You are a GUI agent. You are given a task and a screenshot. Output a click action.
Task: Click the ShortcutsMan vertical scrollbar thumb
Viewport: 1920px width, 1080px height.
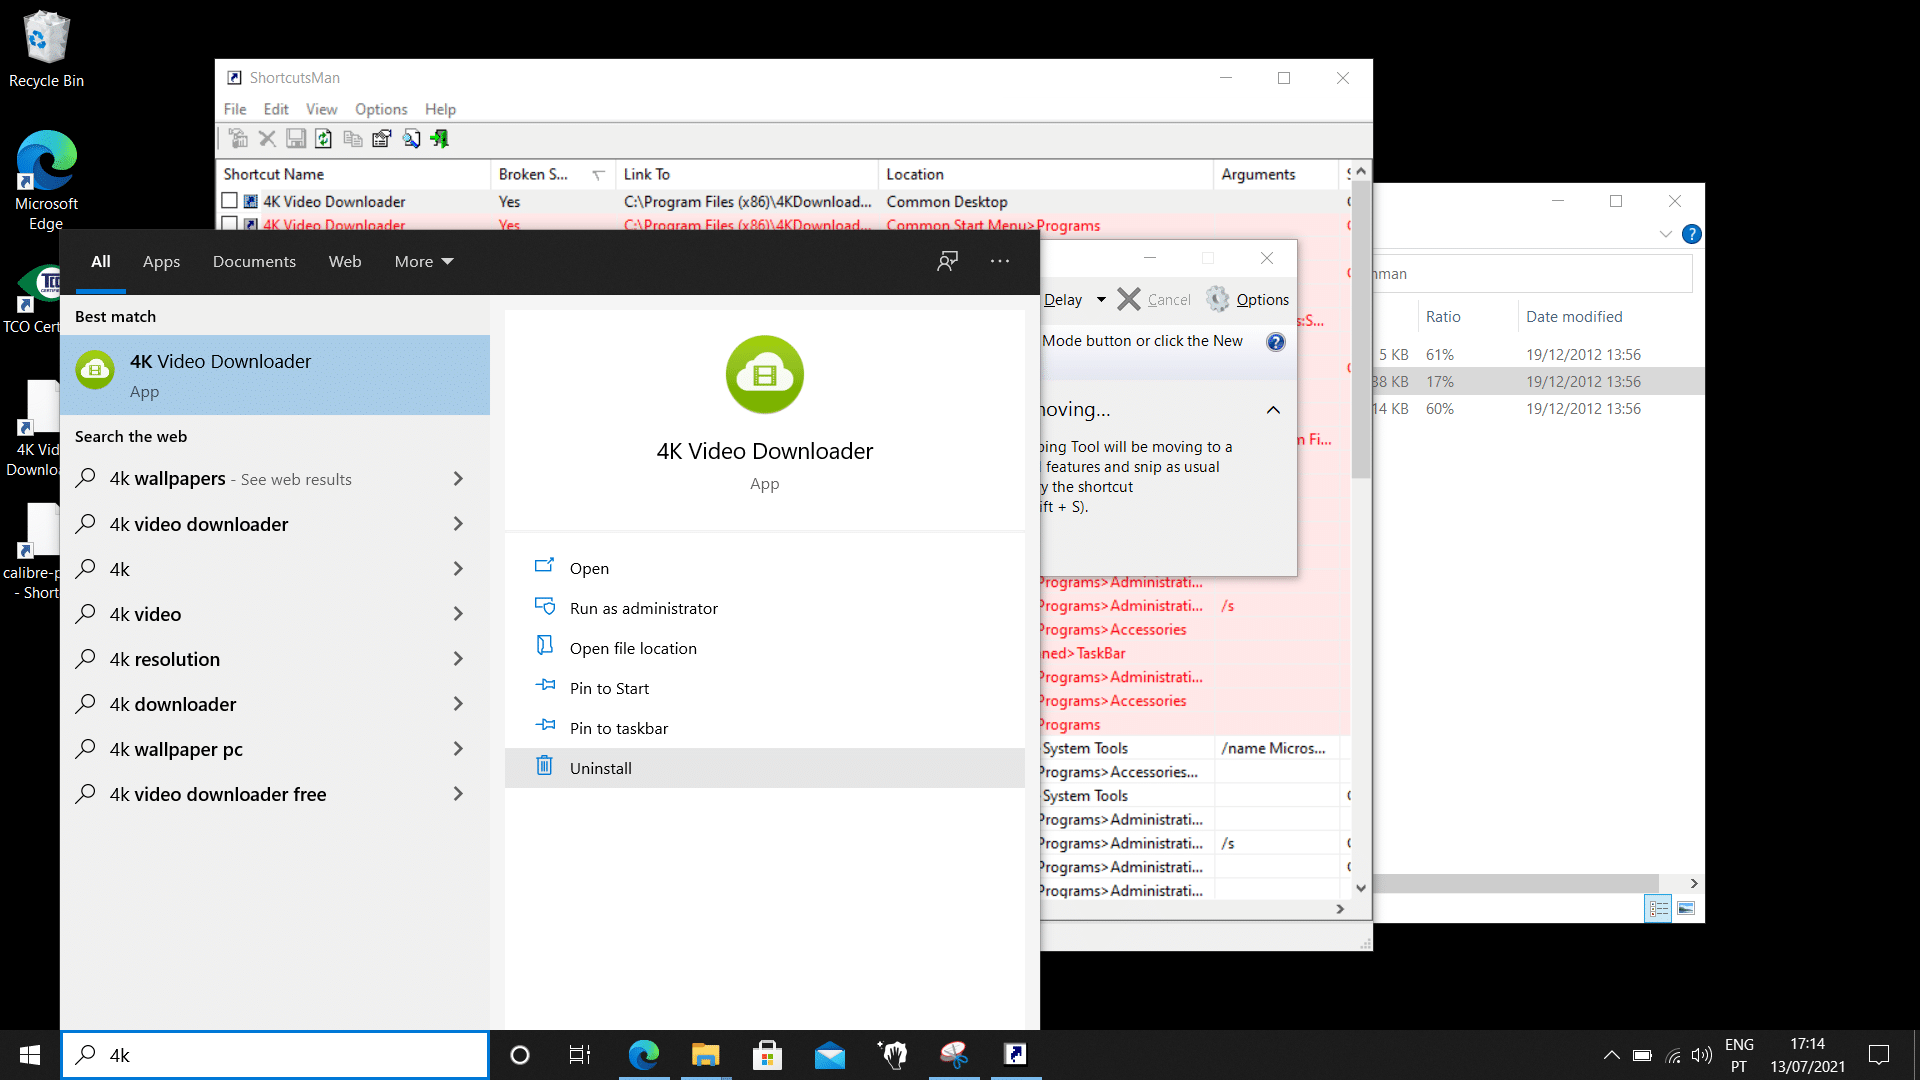[1361, 330]
